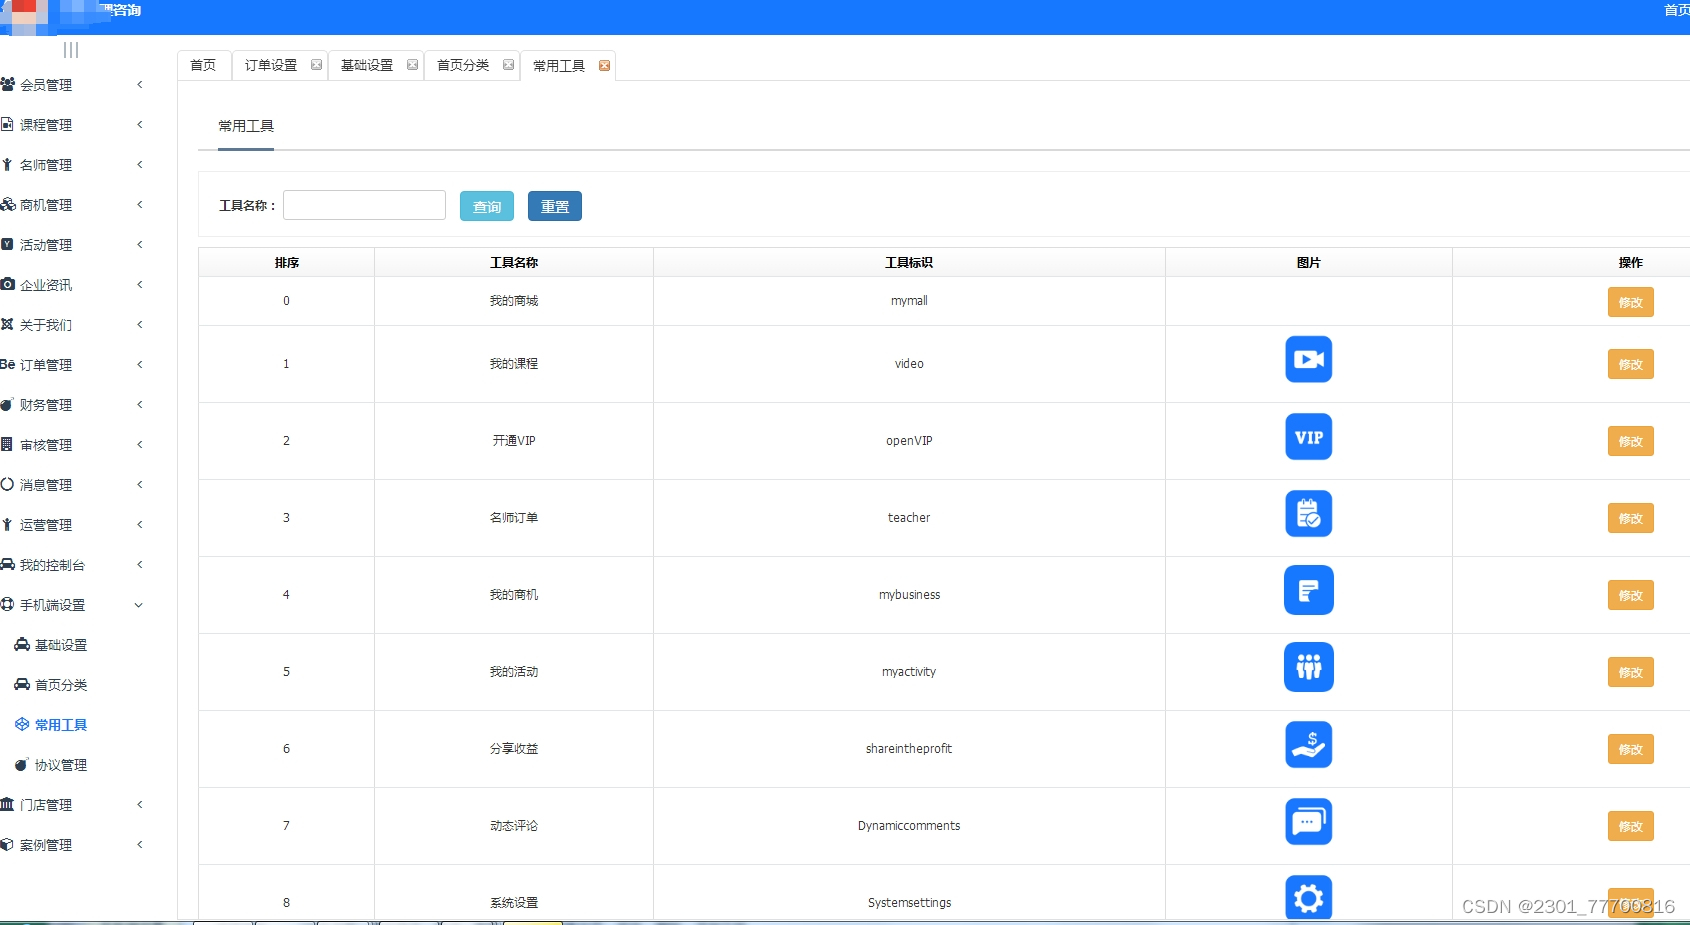This screenshot has height=925, width=1690.
Task: Click the 排序 column header
Action: [287, 263]
